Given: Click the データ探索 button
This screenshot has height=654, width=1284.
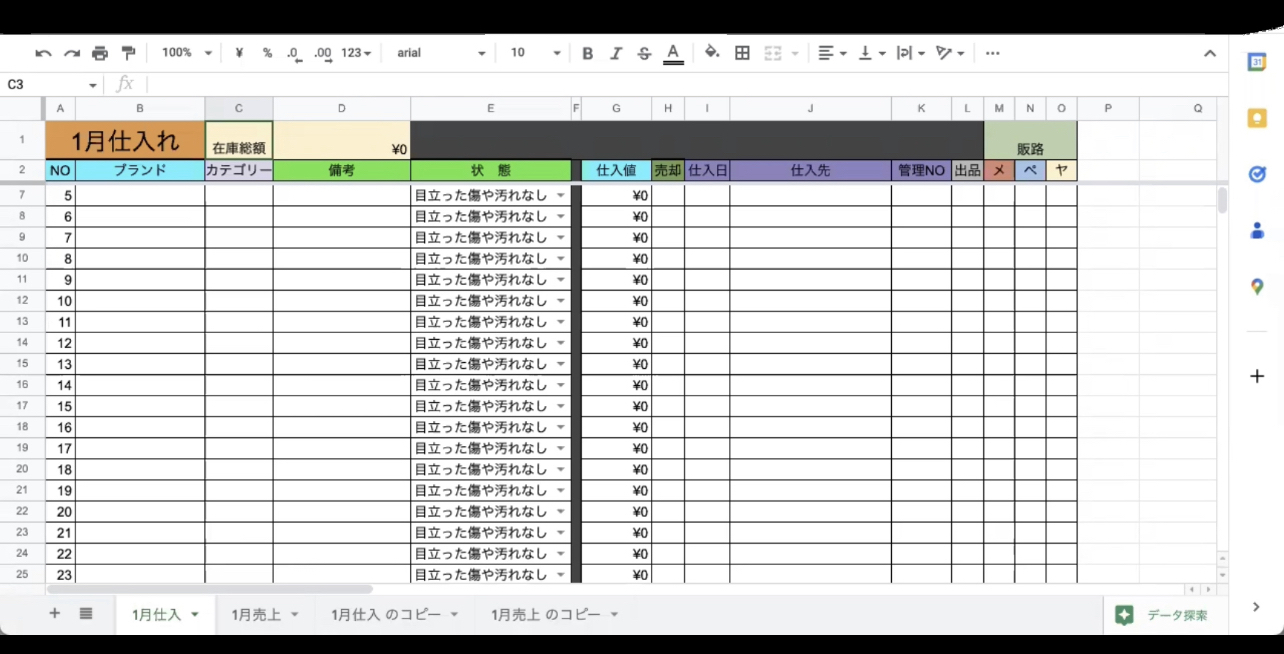Looking at the screenshot, I should (1162, 615).
